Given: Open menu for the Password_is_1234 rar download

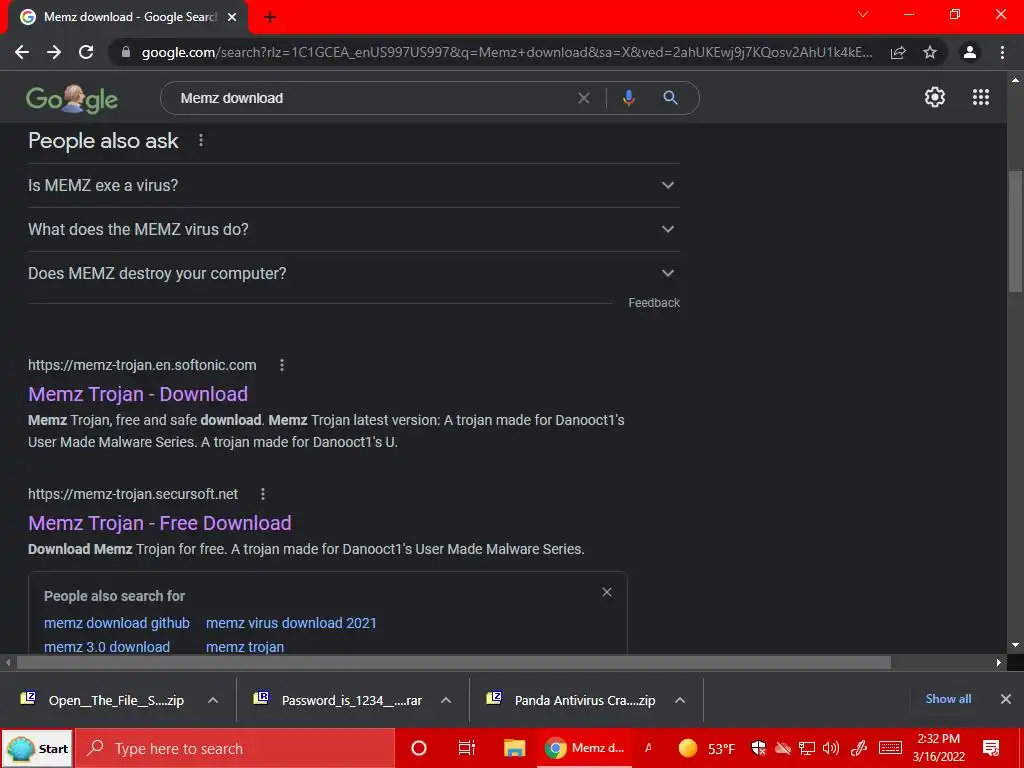Looking at the screenshot, I should point(446,700).
